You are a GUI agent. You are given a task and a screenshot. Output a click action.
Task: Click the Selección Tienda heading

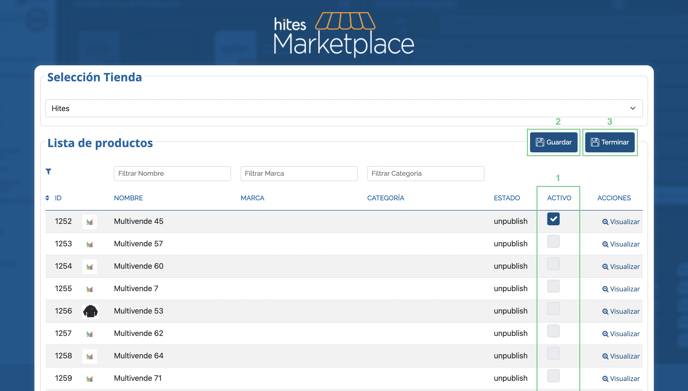94,77
